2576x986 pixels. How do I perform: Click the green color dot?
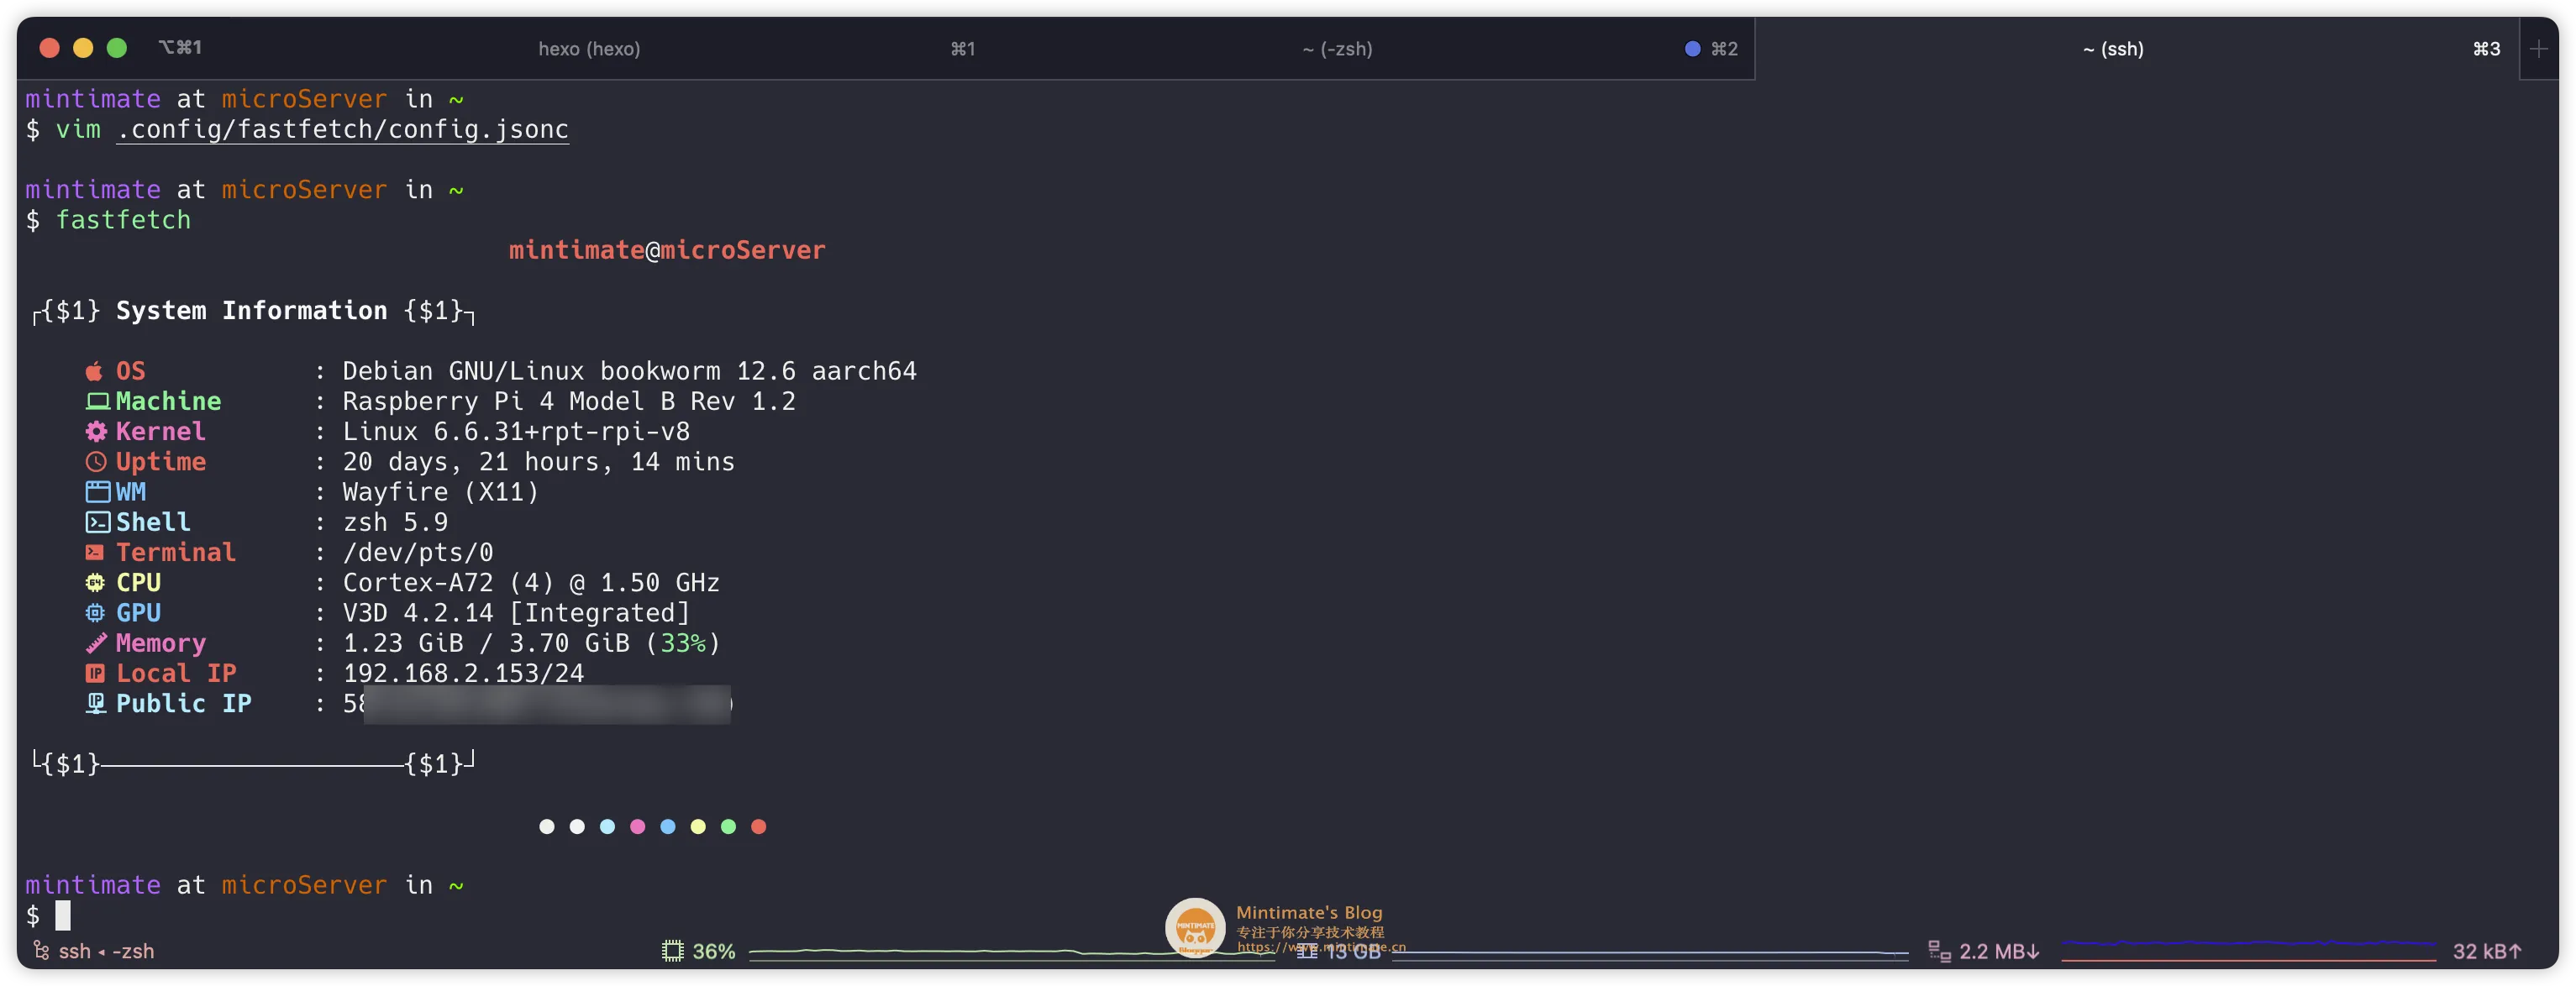pos(728,826)
